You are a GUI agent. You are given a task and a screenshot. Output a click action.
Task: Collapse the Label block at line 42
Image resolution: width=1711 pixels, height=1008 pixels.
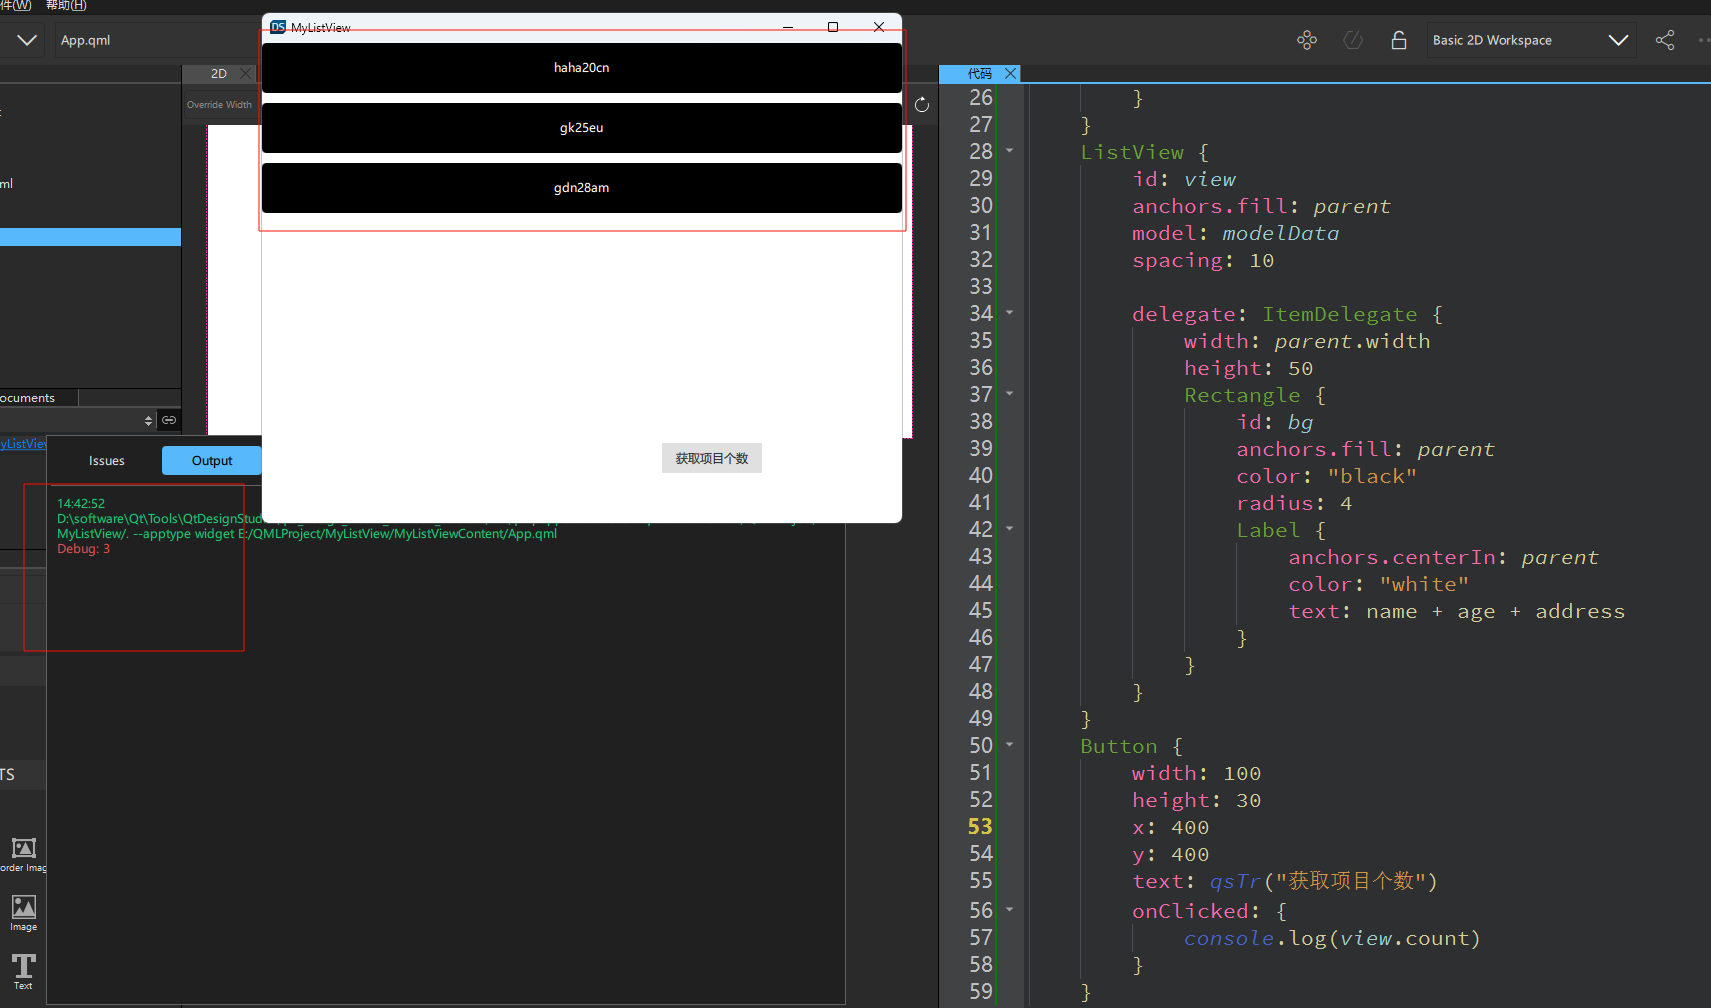pyautogui.click(x=1009, y=529)
